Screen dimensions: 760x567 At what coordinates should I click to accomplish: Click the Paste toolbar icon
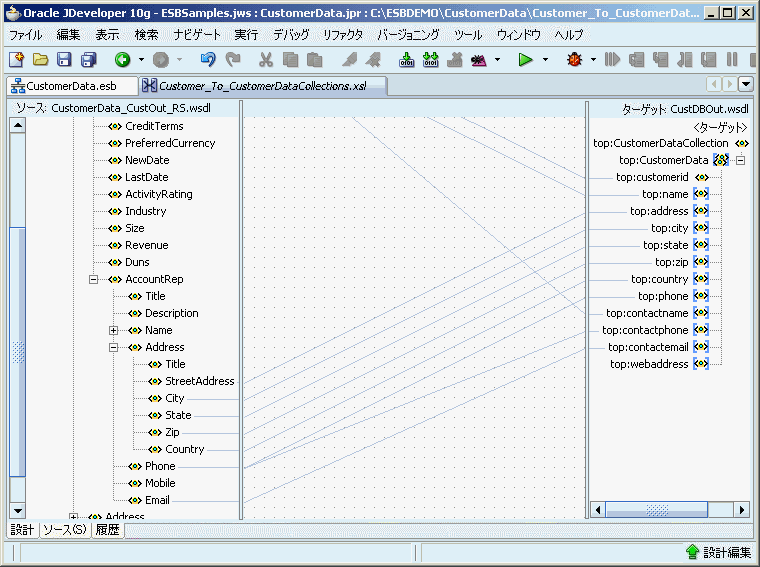(x=315, y=60)
